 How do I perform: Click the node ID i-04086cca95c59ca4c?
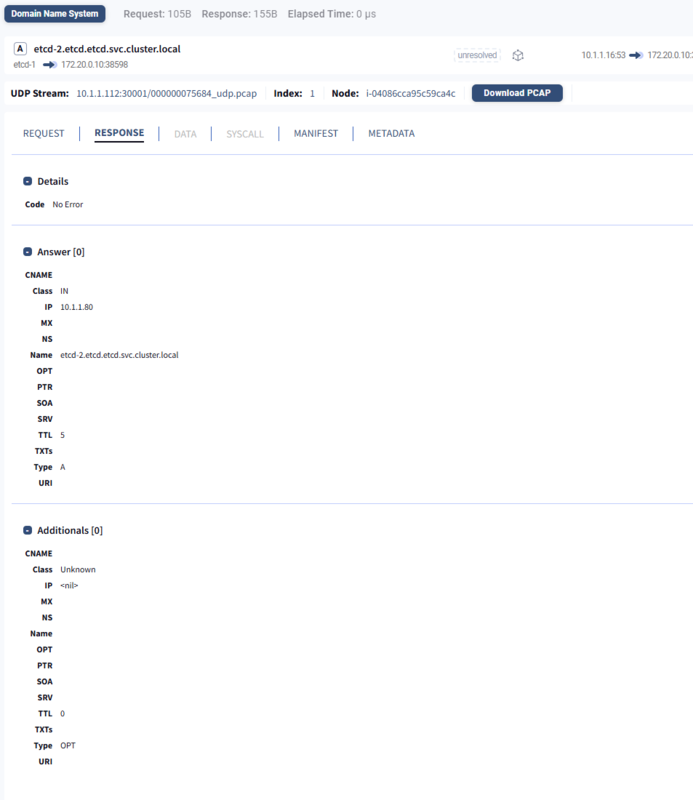(x=410, y=93)
